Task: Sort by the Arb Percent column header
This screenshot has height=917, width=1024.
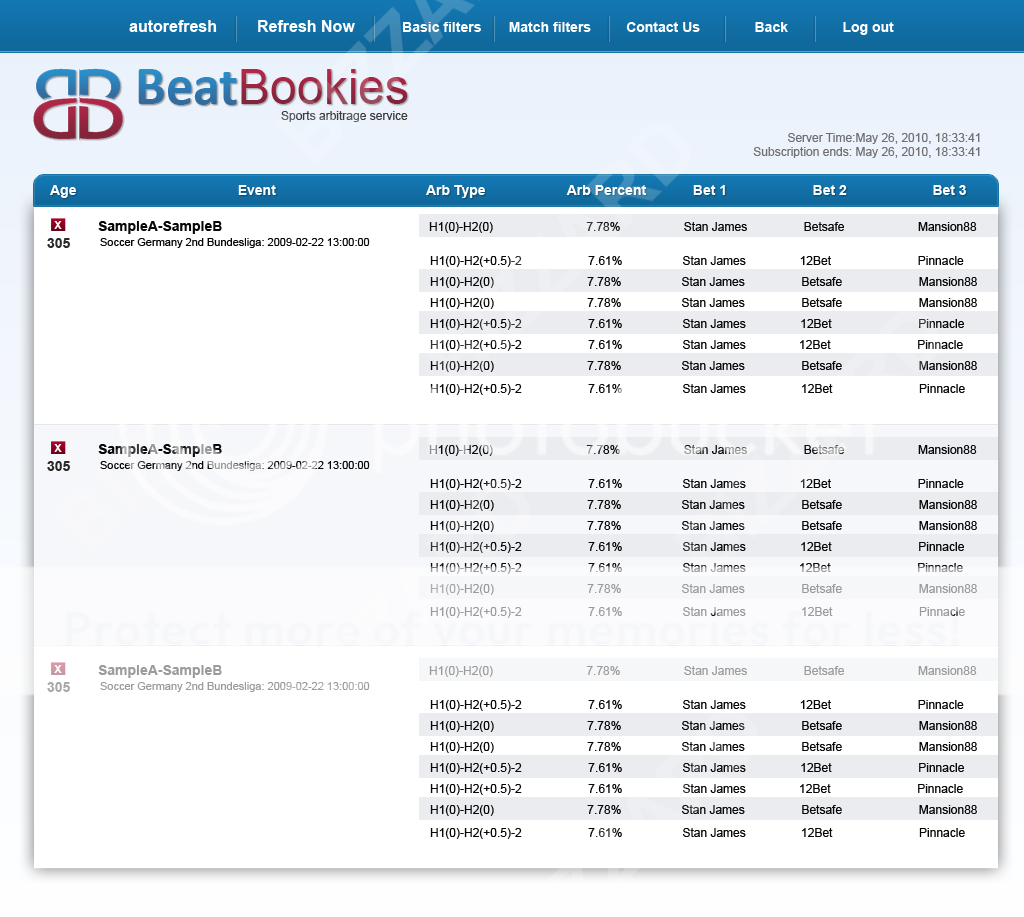Action: point(606,190)
